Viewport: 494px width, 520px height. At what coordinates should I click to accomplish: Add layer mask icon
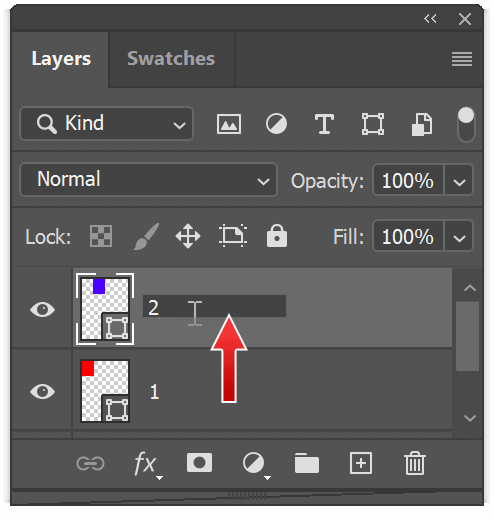point(199,462)
